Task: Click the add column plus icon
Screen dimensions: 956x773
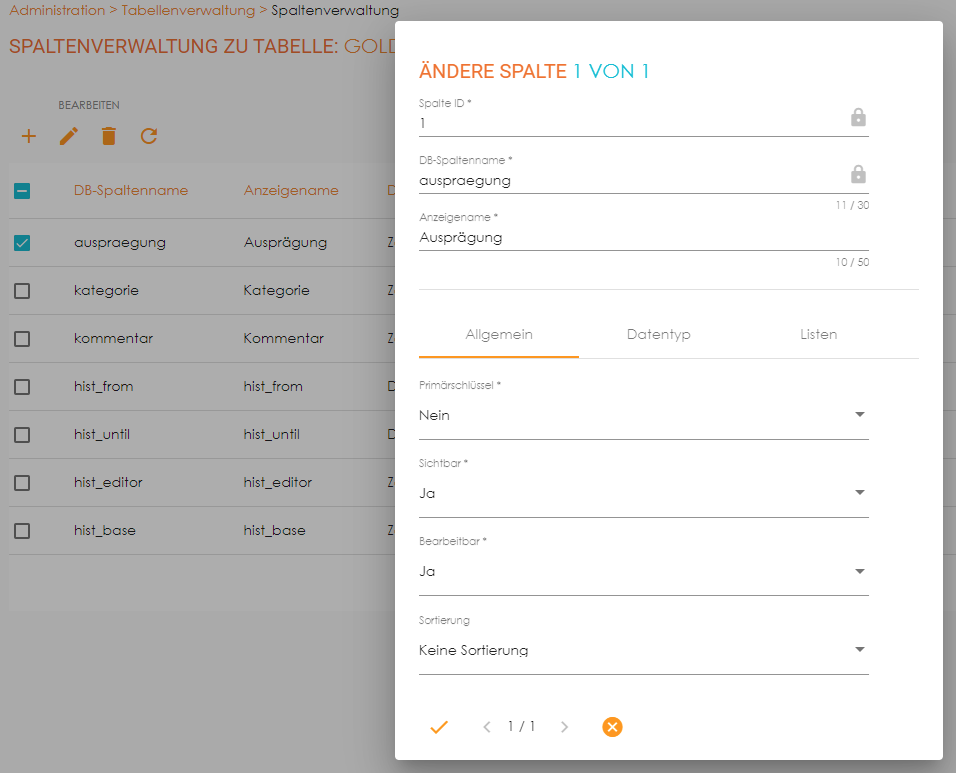Action: click(x=29, y=136)
